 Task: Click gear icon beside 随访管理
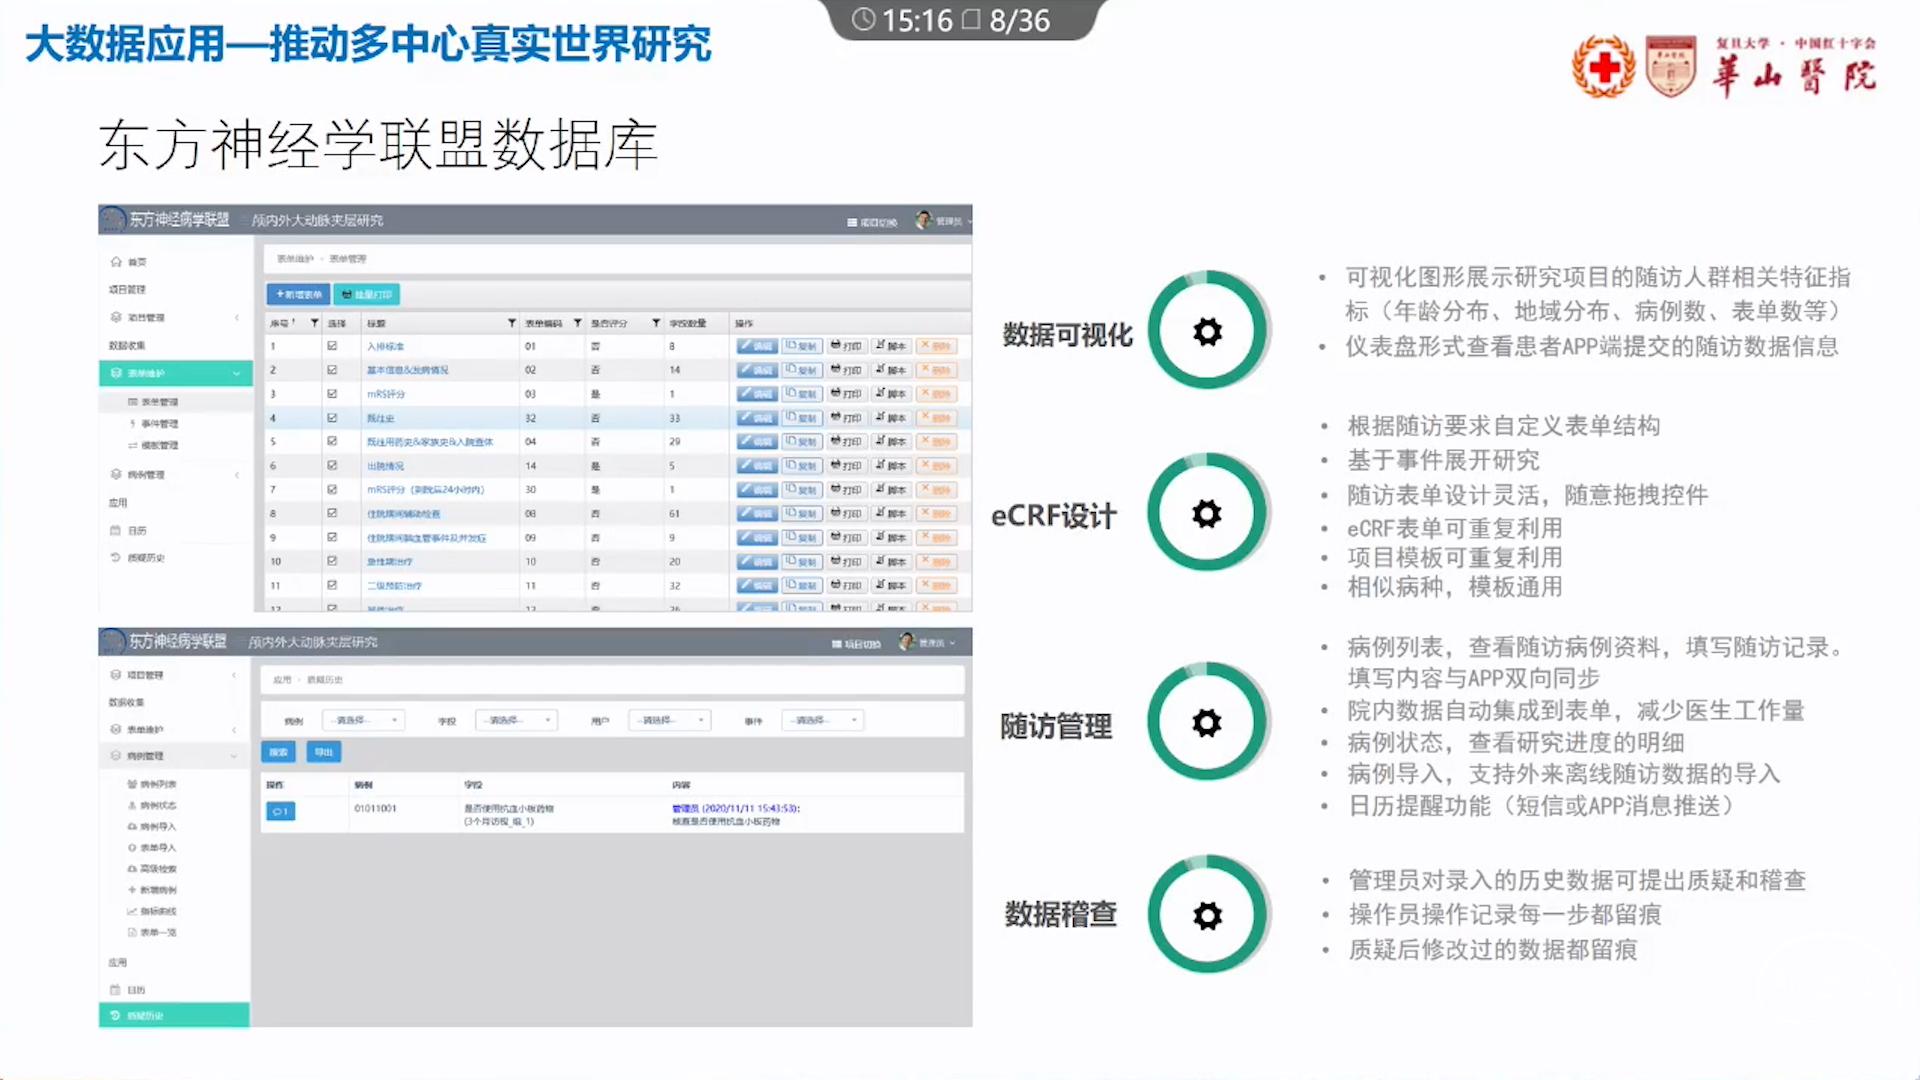(1207, 723)
